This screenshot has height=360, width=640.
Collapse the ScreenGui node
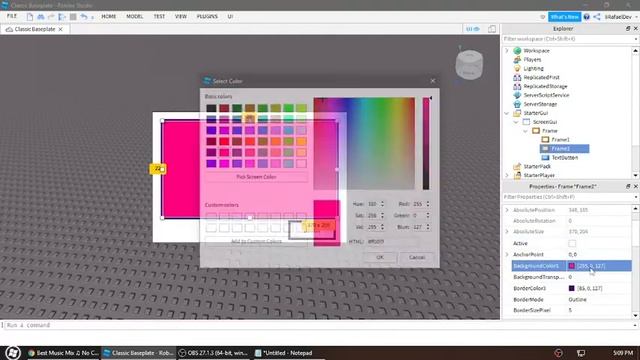[x=516, y=122]
